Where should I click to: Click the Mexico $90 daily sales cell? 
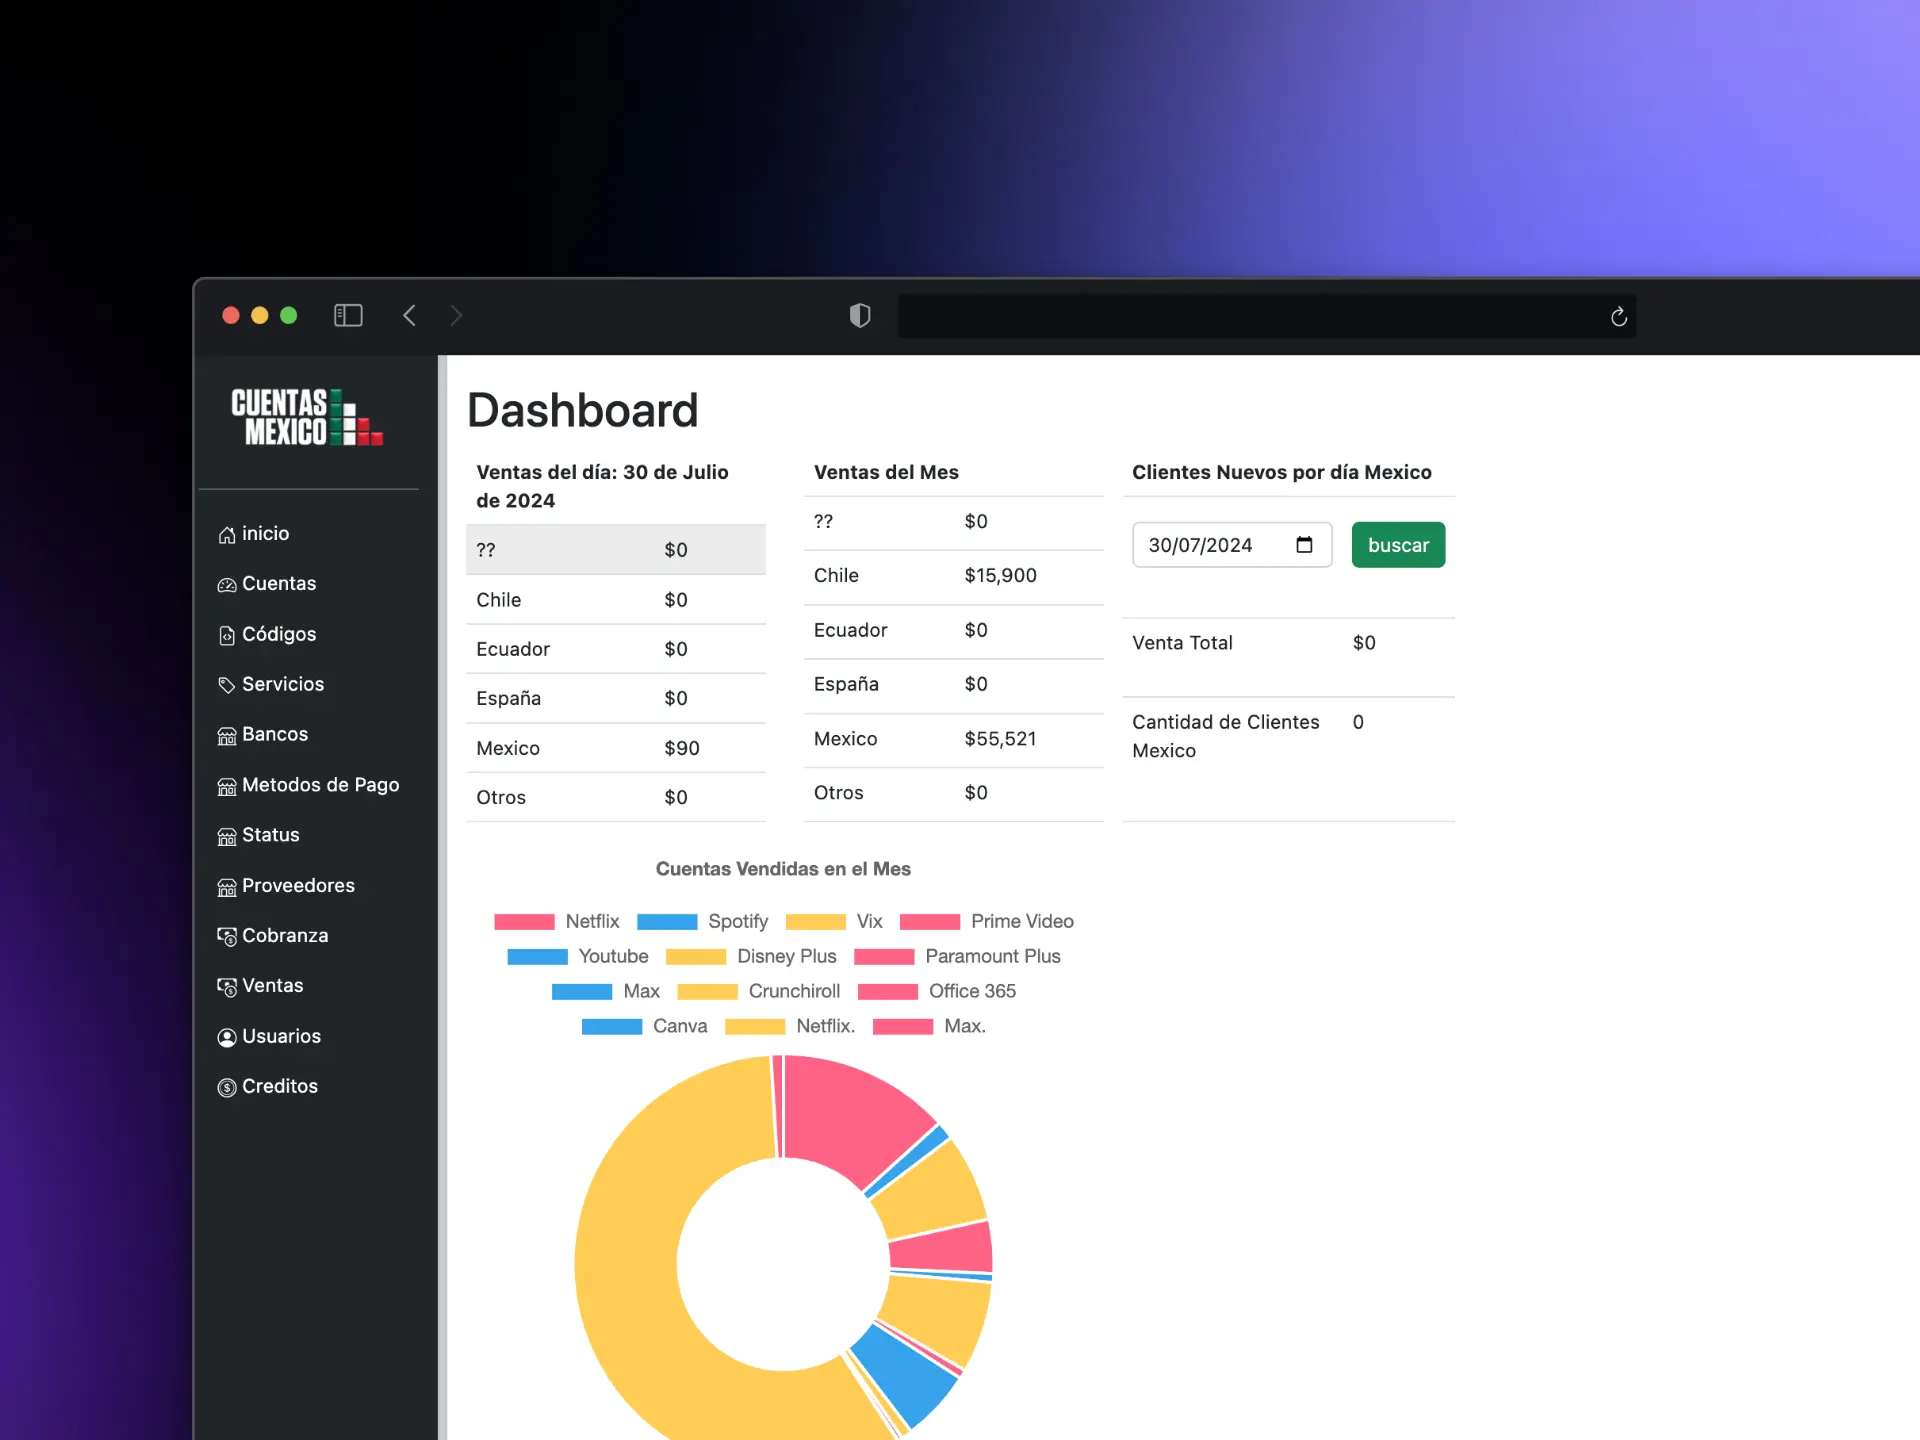point(682,749)
